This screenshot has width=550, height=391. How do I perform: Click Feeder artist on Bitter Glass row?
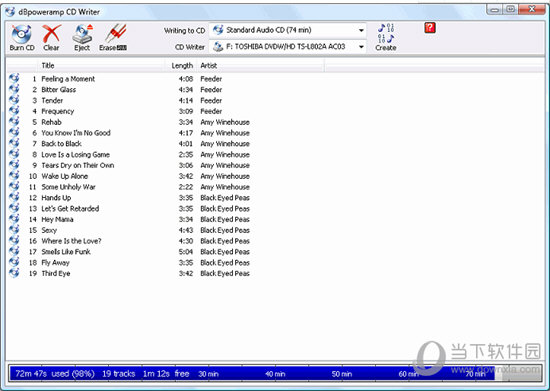coord(211,90)
